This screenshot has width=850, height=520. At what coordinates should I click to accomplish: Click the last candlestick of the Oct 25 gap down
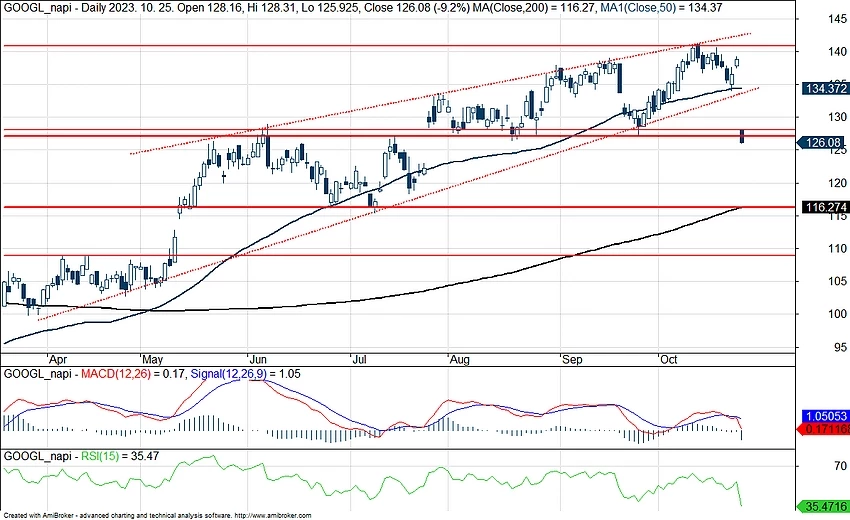tap(742, 136)
